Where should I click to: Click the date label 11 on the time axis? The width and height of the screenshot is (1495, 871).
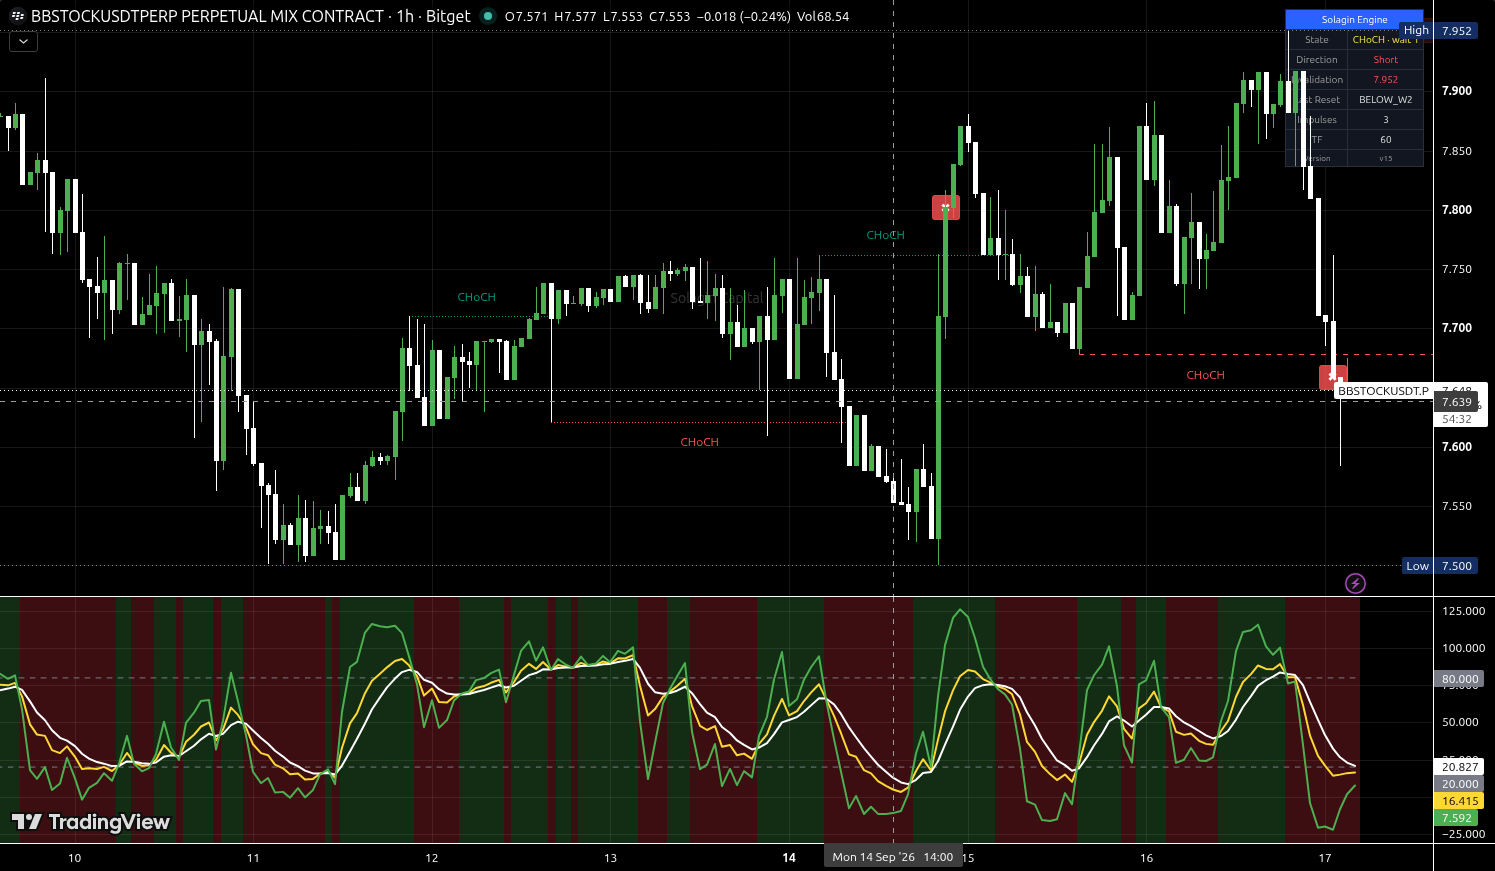click(253, 858)
